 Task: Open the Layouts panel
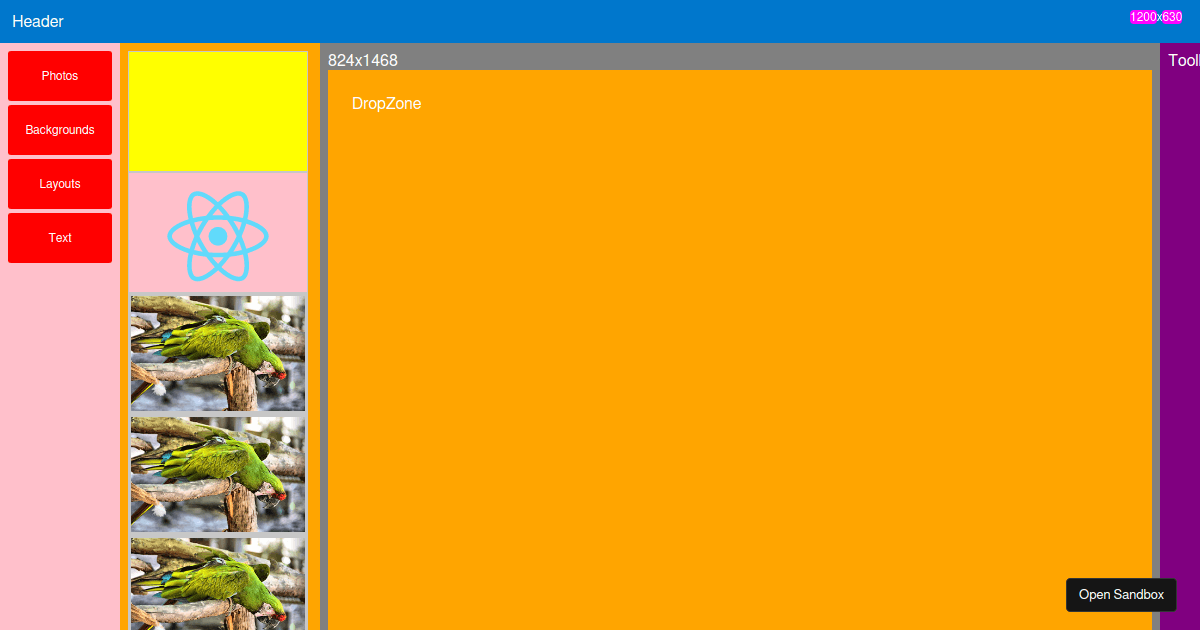[x=59, y=183]
